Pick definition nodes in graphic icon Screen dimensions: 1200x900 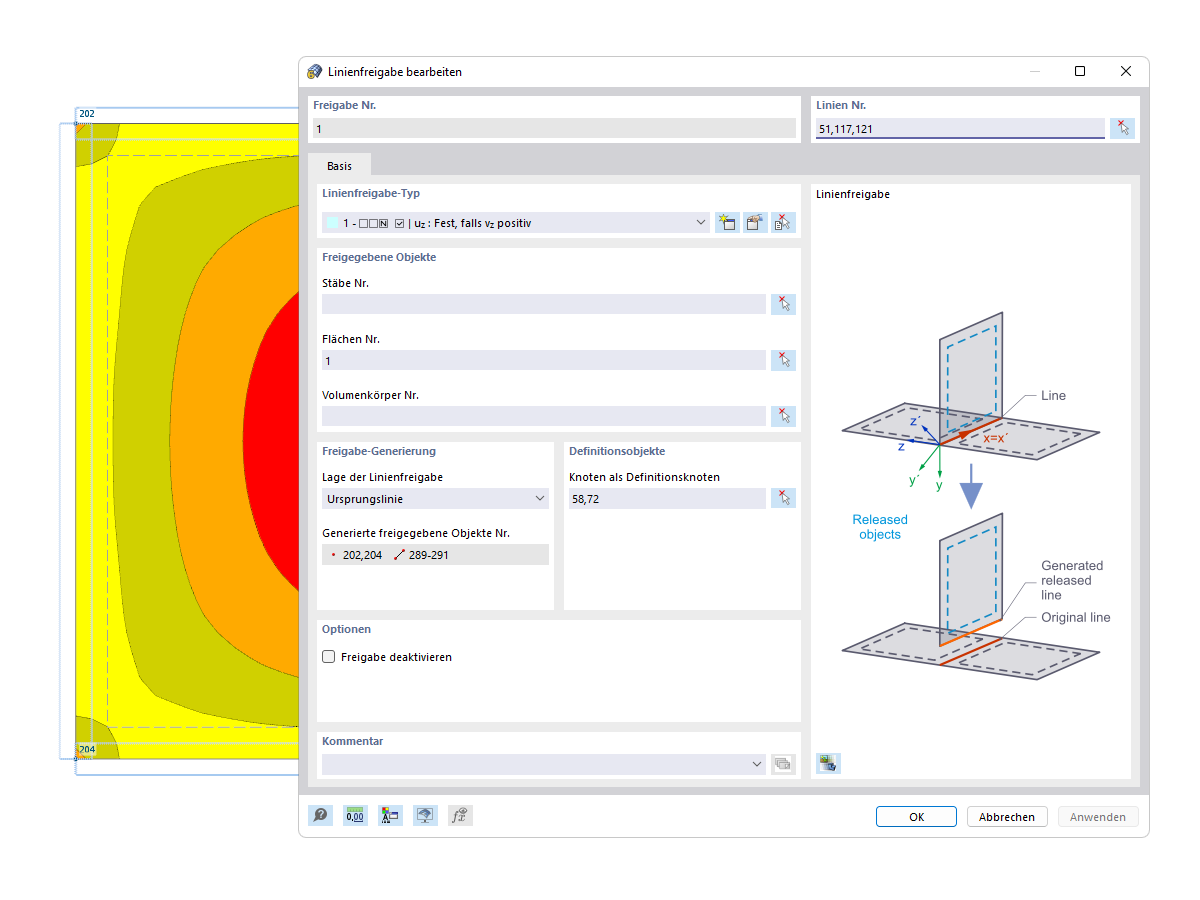(x=783, y=498)
